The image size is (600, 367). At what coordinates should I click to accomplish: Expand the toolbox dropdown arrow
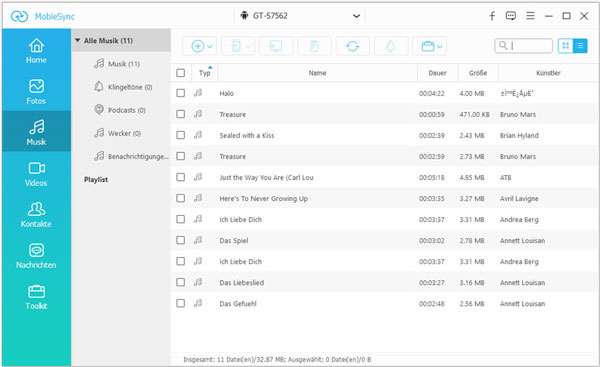pos(440,47)
